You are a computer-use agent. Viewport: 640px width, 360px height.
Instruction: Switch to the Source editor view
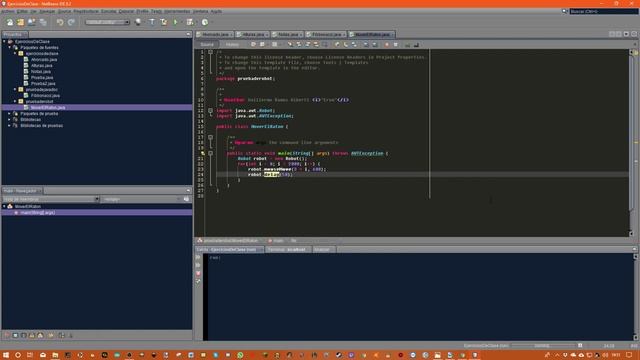pyautogui.click(x=207, y=44)
